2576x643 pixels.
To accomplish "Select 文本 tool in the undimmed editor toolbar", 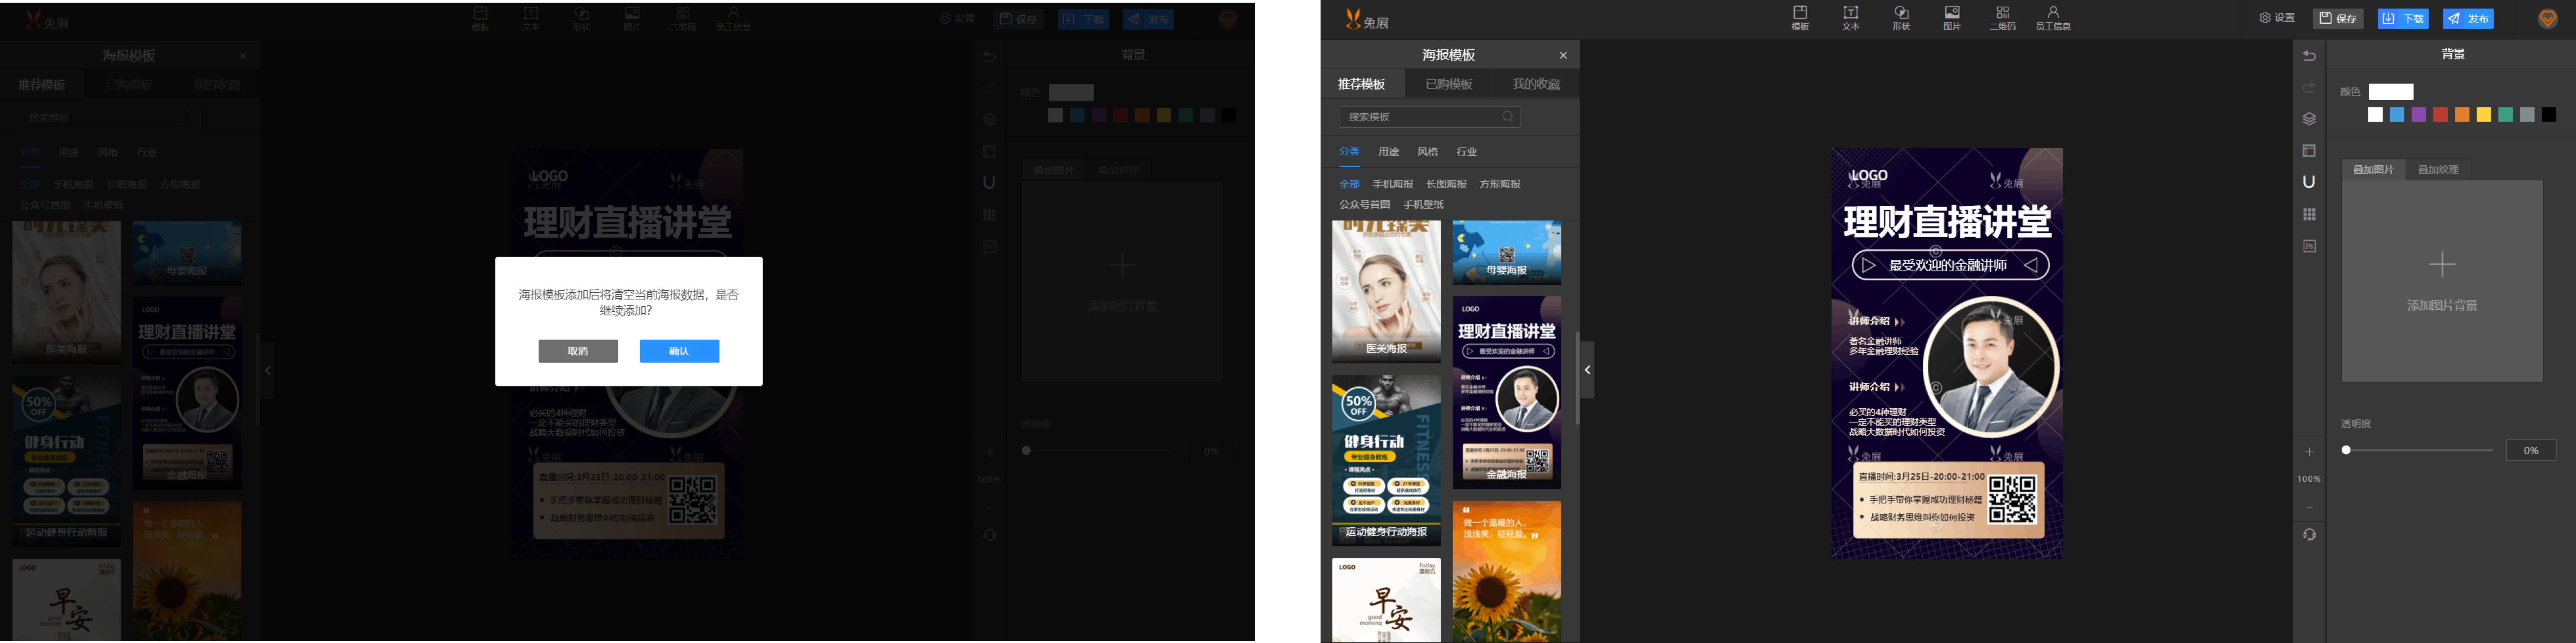I will point(1851,18).
